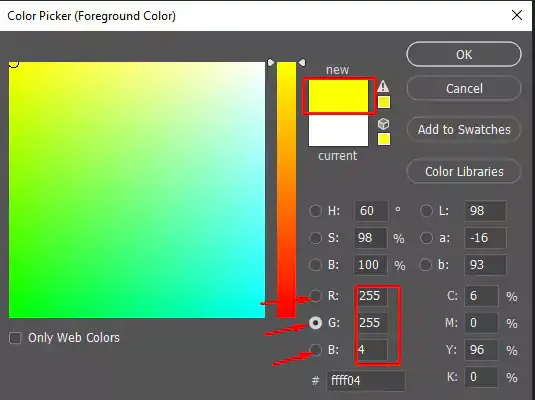Screen dimensions: 535x400
Task: Click the G field showing 255
Action: click(372, 323)
